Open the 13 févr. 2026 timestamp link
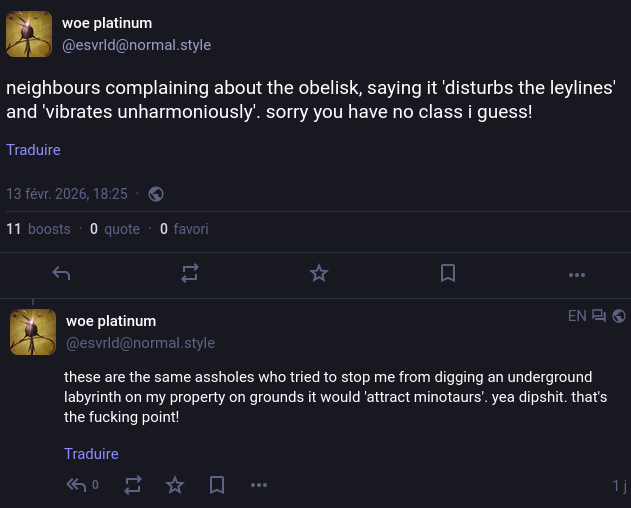The width and height of the screenshot is (631, 508). coord(67,194)
